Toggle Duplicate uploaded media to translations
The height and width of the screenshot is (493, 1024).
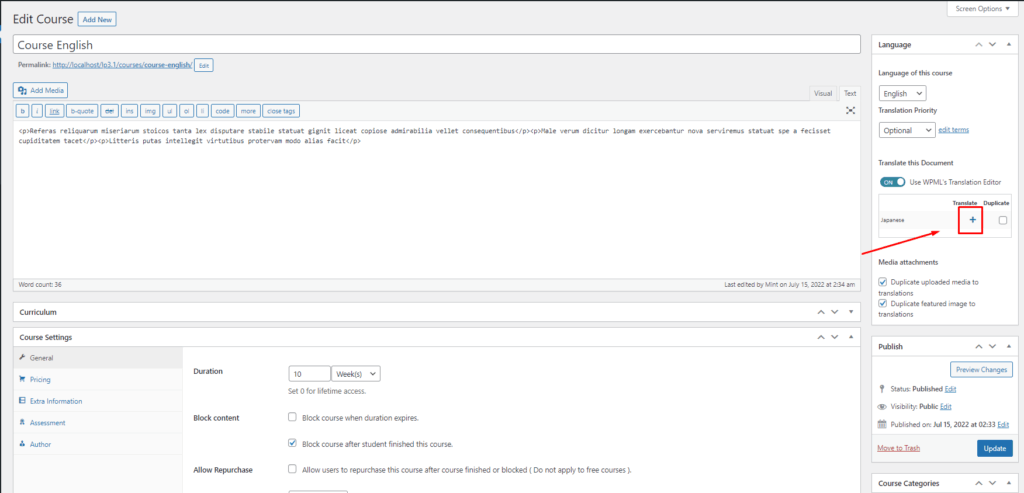(883, 282)
